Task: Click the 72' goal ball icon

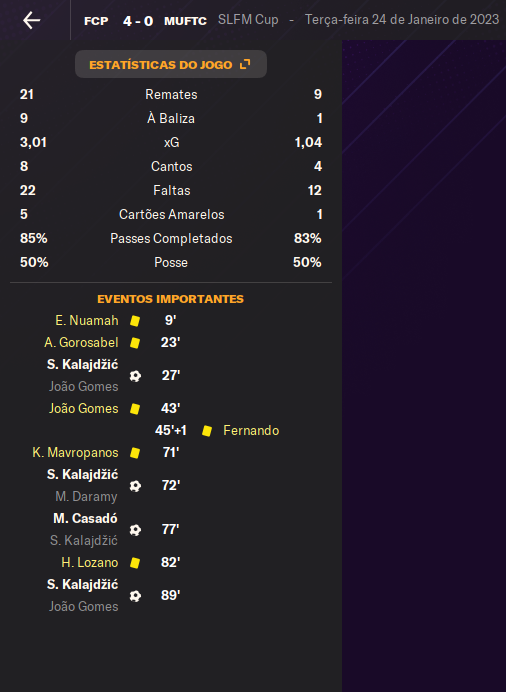Action: [135, 486]
